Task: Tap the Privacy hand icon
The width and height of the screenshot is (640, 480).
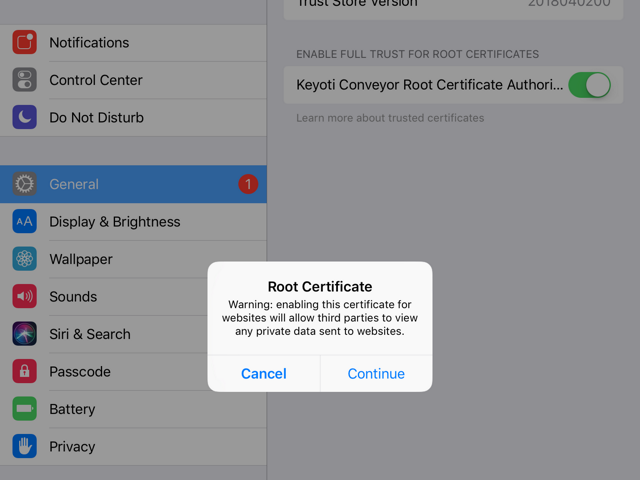Action: (x=24, y=447)
